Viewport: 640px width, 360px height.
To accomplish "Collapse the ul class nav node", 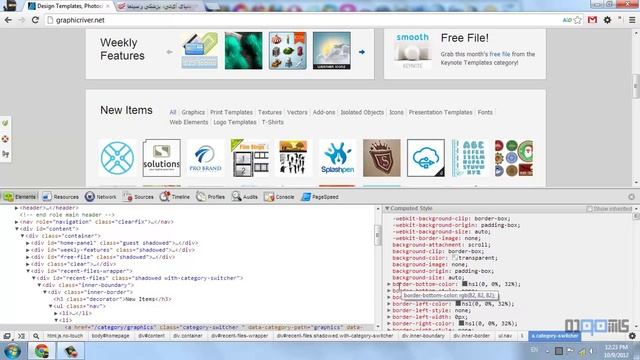I will pyautogui.click(x=51, y=306).
